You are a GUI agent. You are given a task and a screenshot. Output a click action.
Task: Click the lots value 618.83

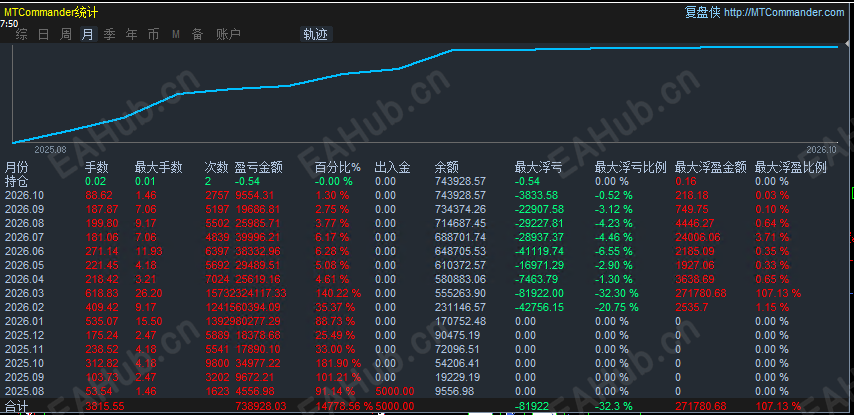click(101, 293)
